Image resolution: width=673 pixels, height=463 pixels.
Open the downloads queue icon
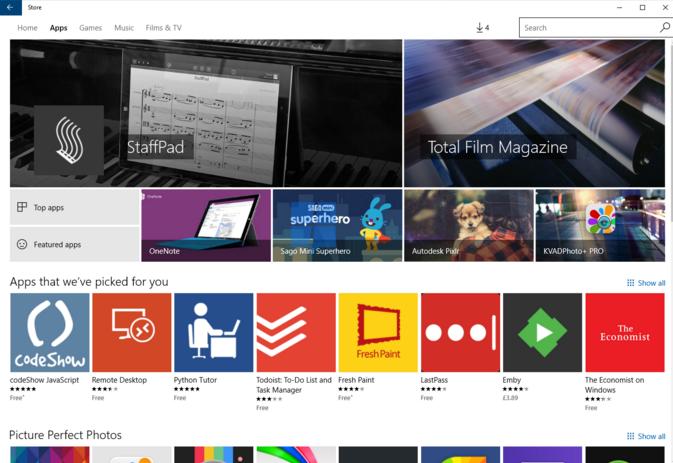(x=482, y=28)
